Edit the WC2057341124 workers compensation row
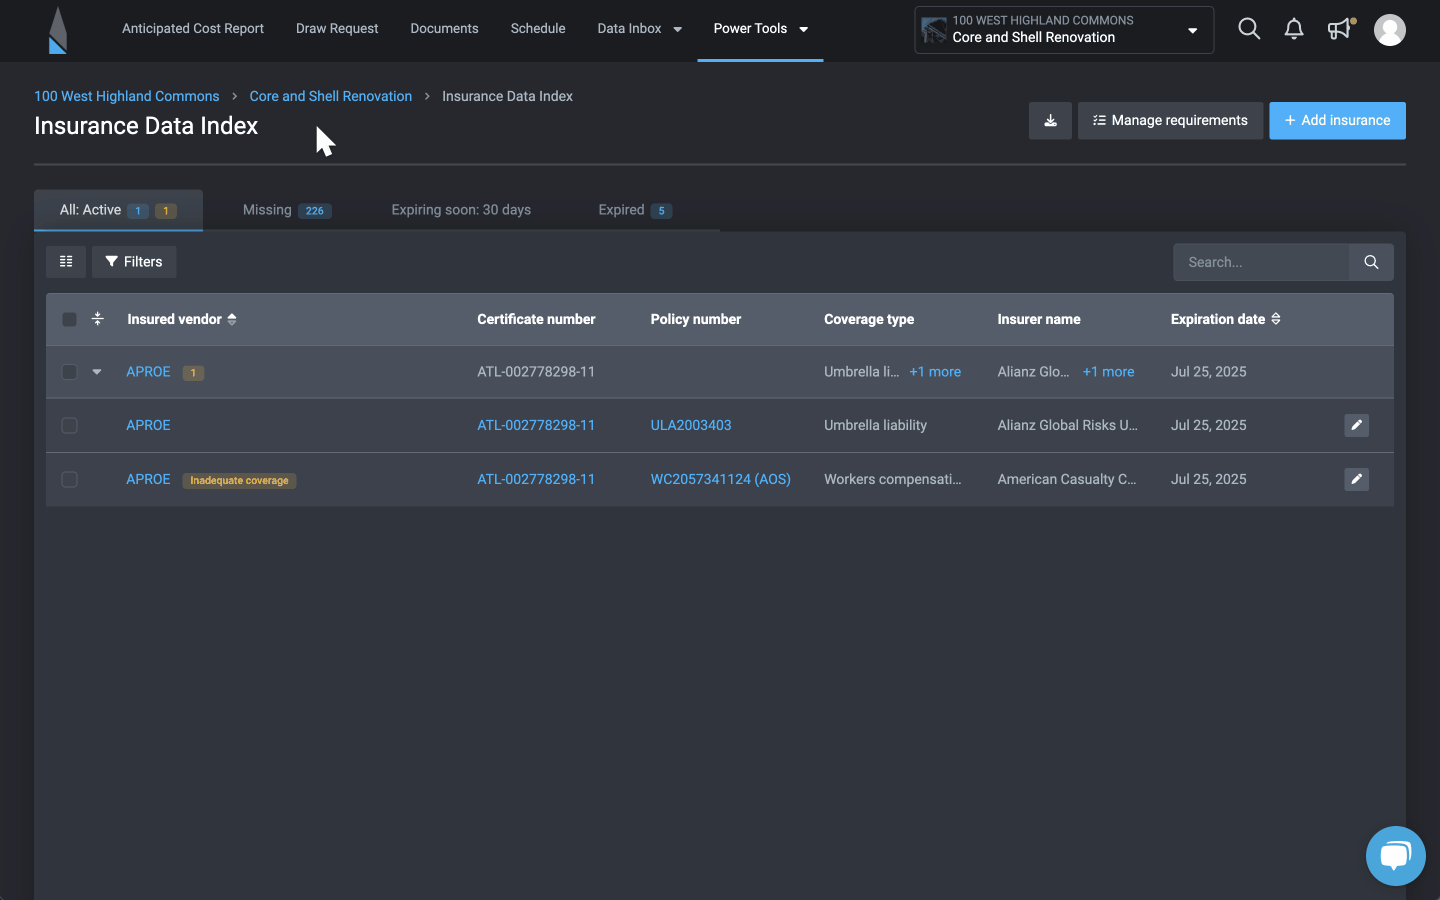This screenshot has height=900, width=1440. click(1356, 479)
